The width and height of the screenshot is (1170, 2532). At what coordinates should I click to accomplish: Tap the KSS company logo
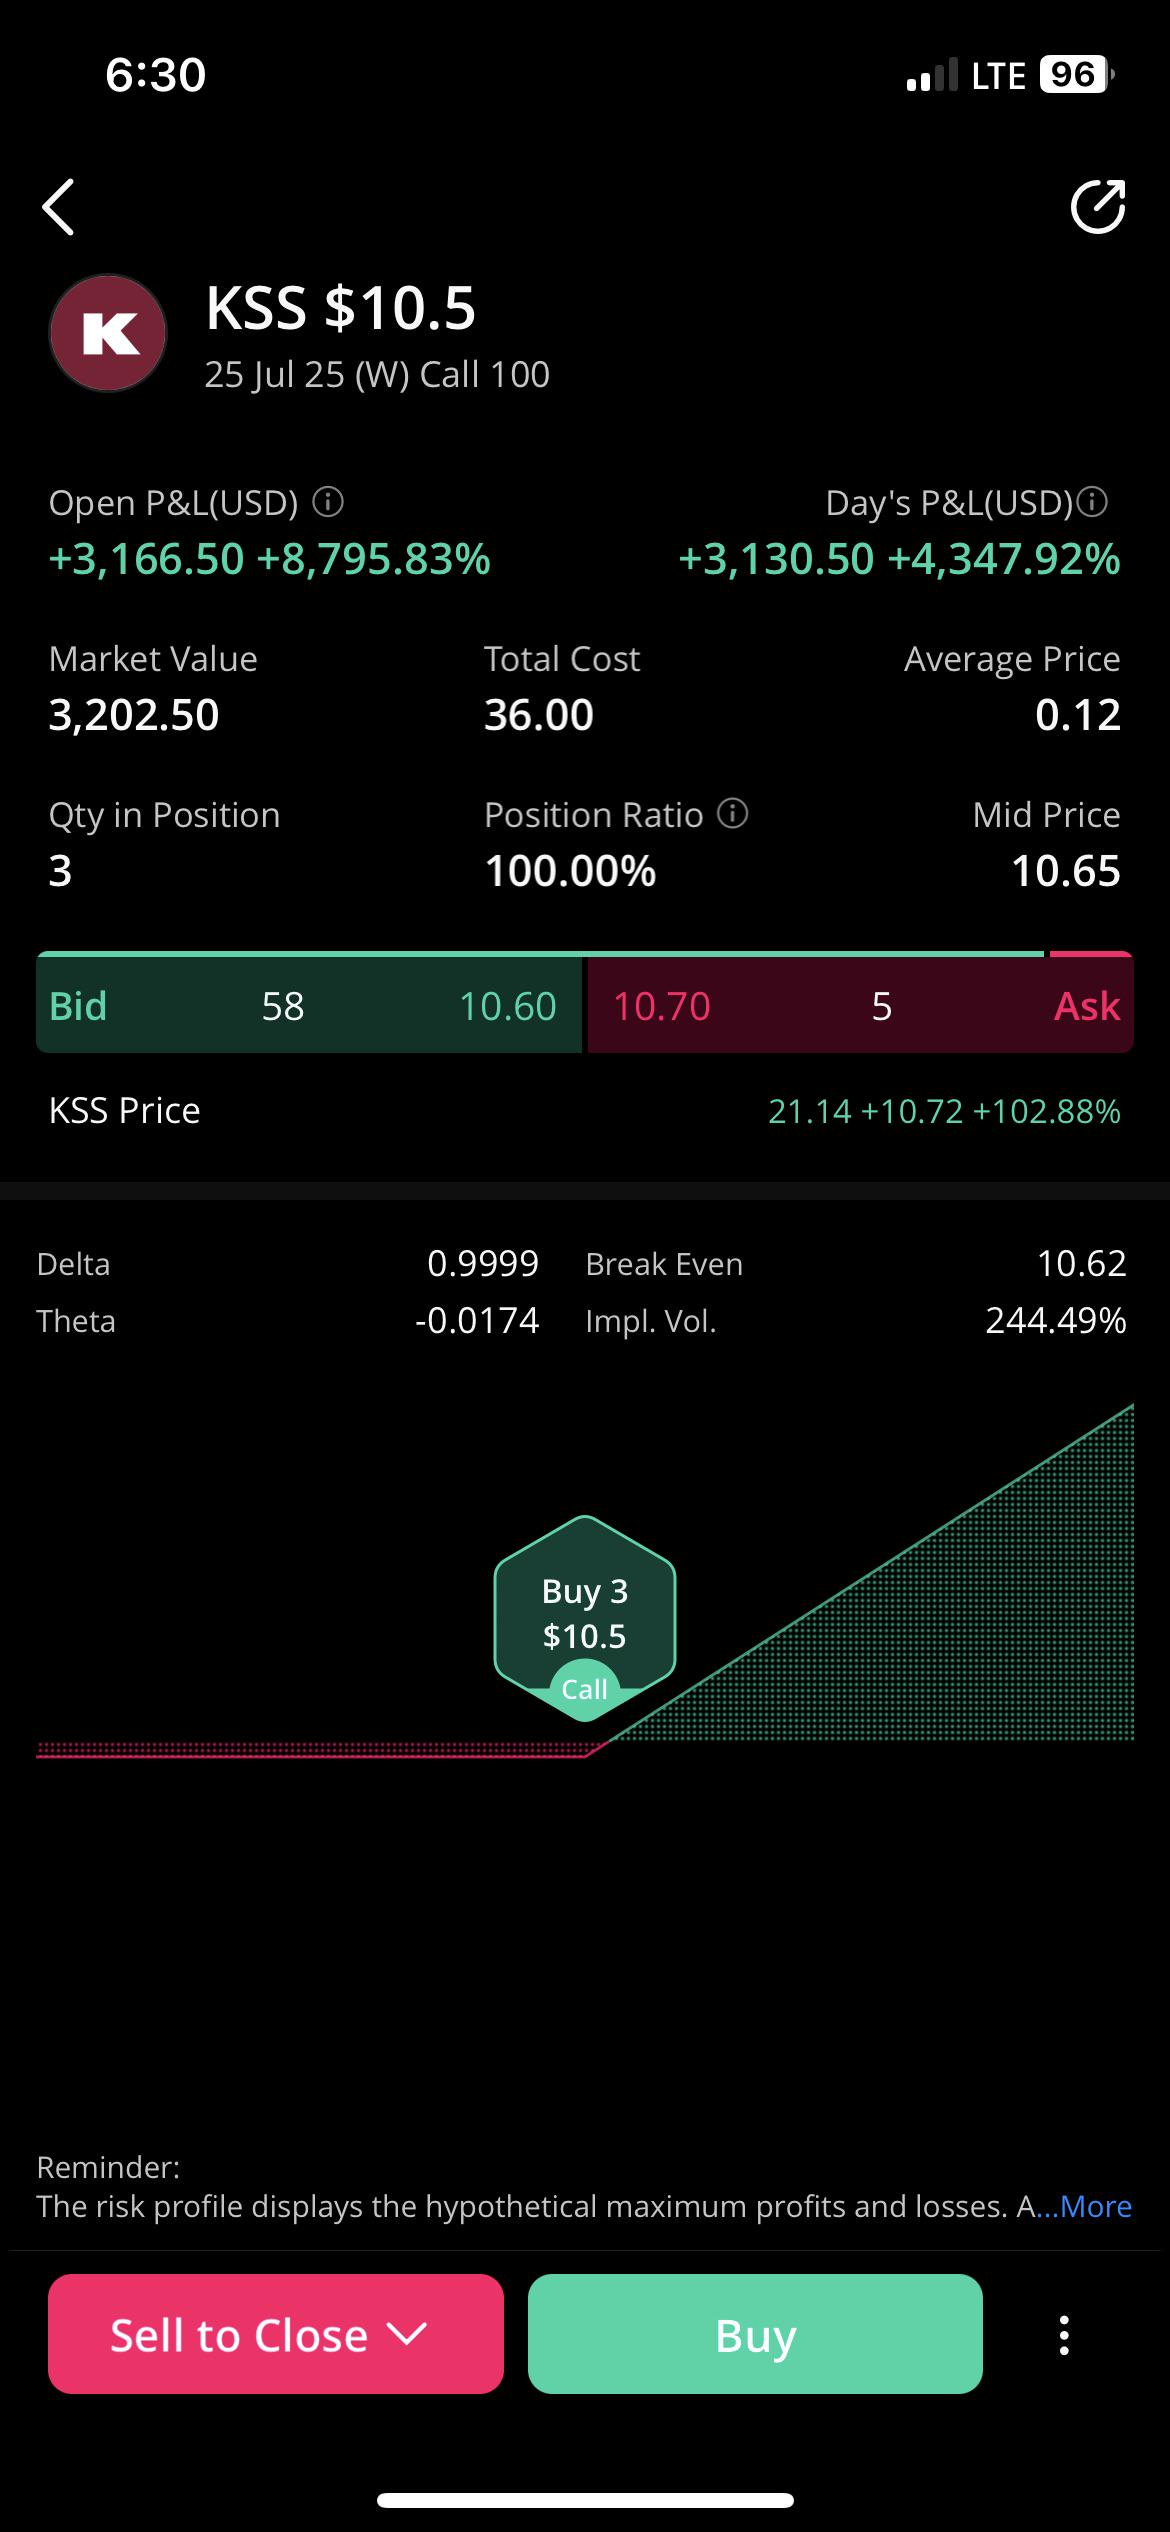(x=108, y=333)
